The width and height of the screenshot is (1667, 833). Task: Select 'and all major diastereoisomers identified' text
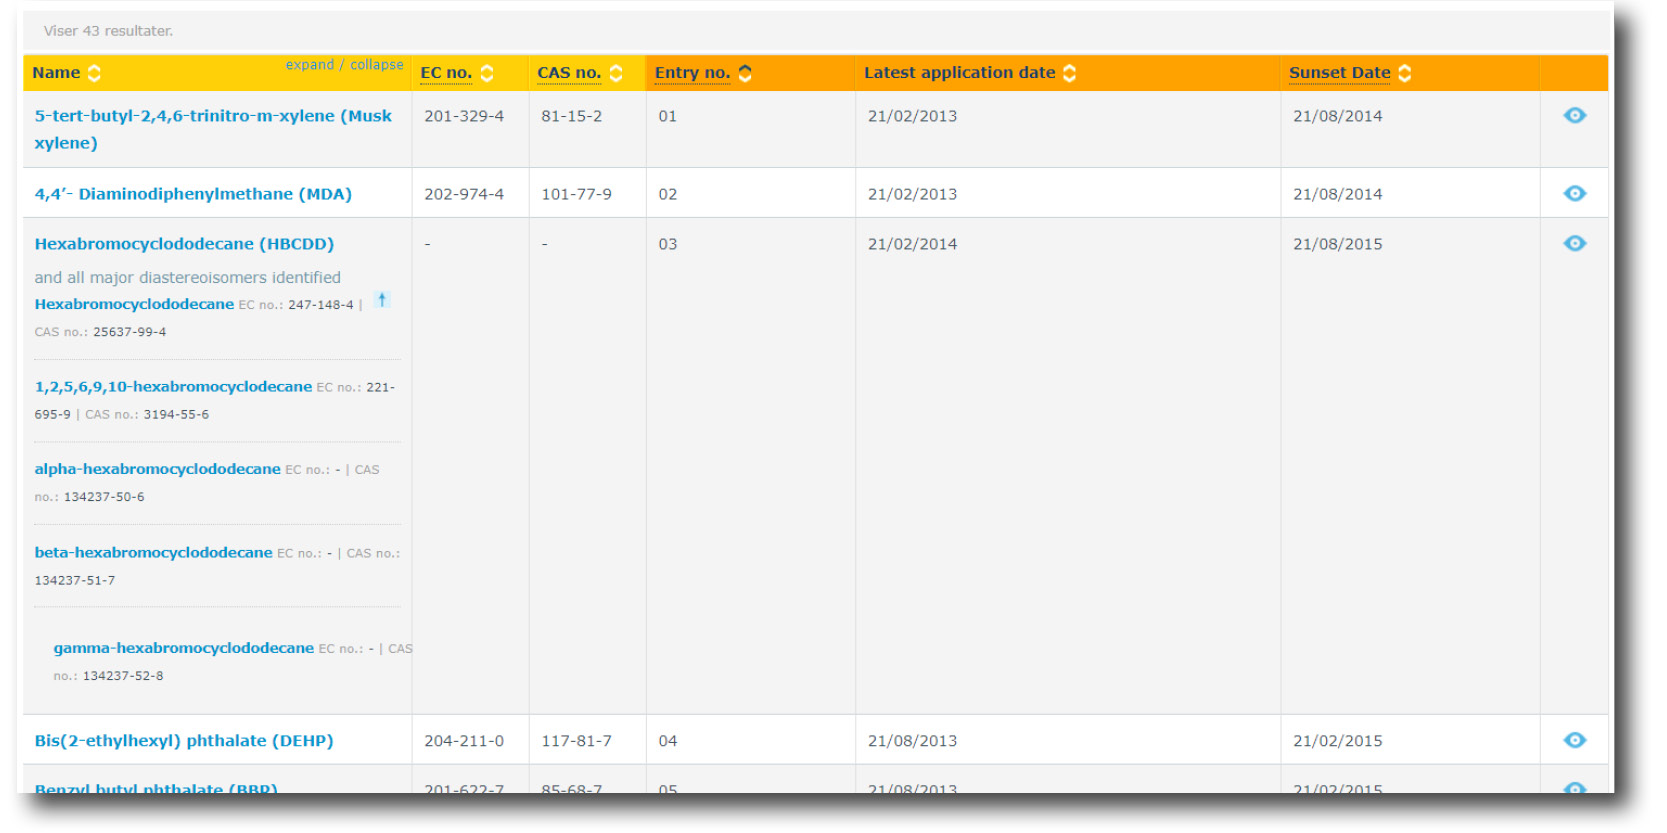coord(187,278)
